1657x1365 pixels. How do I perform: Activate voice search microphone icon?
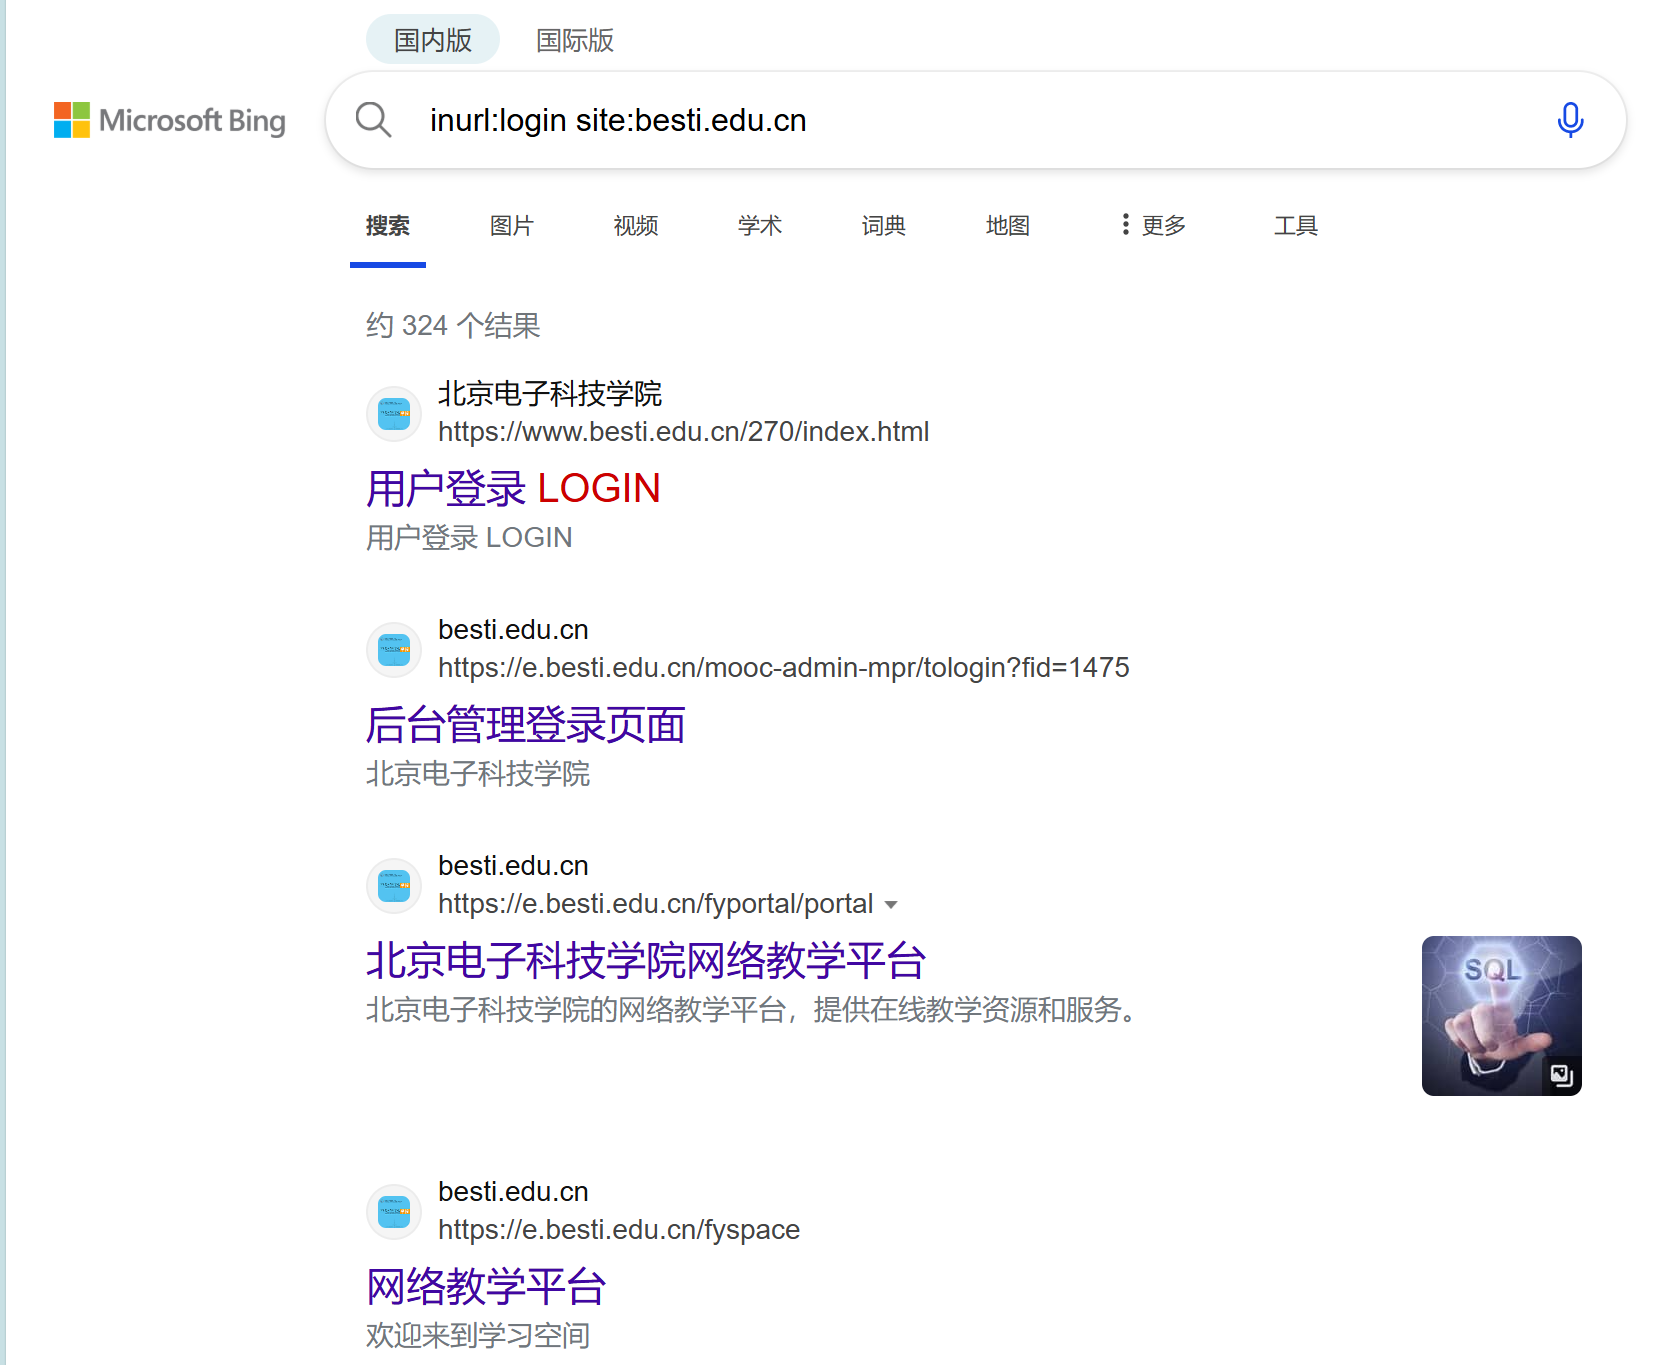pos(1570,120)
